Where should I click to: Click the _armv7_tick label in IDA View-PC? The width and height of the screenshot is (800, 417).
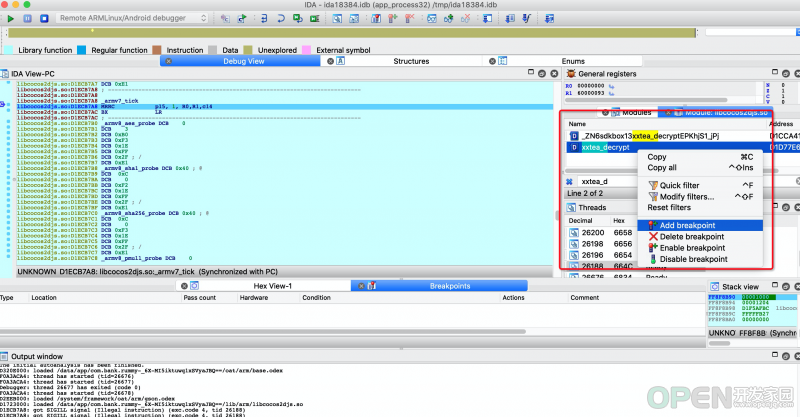tap(121, 101)
